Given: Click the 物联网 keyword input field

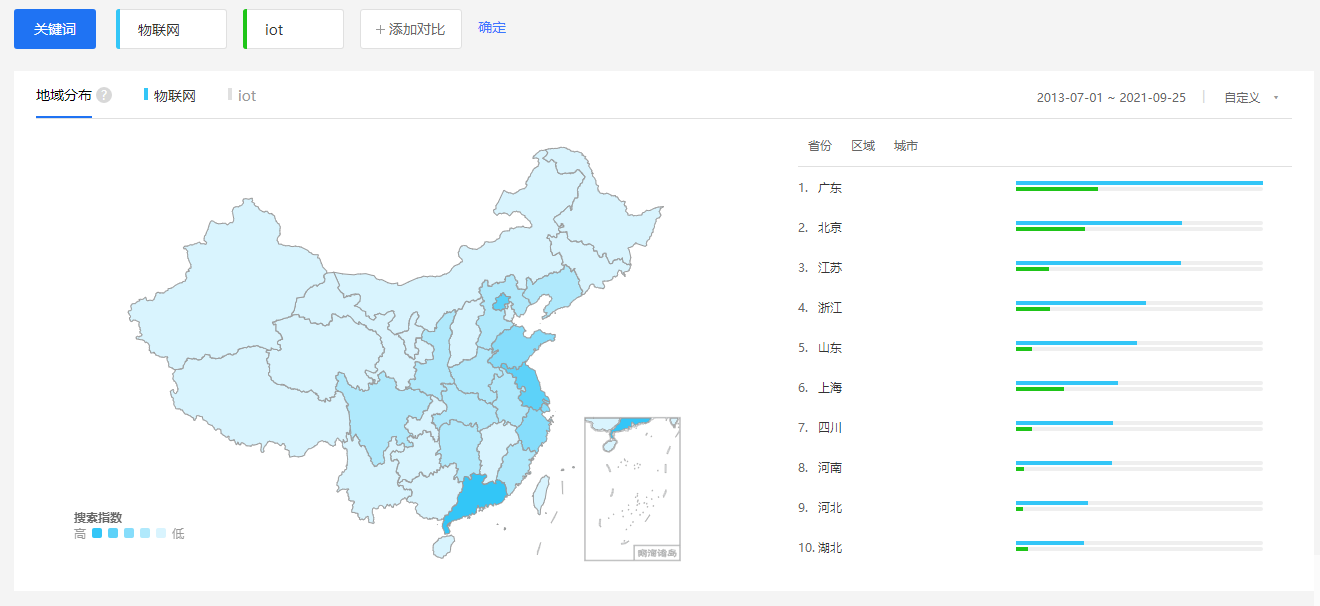Looking at the screenshot, I should [172, 30].
